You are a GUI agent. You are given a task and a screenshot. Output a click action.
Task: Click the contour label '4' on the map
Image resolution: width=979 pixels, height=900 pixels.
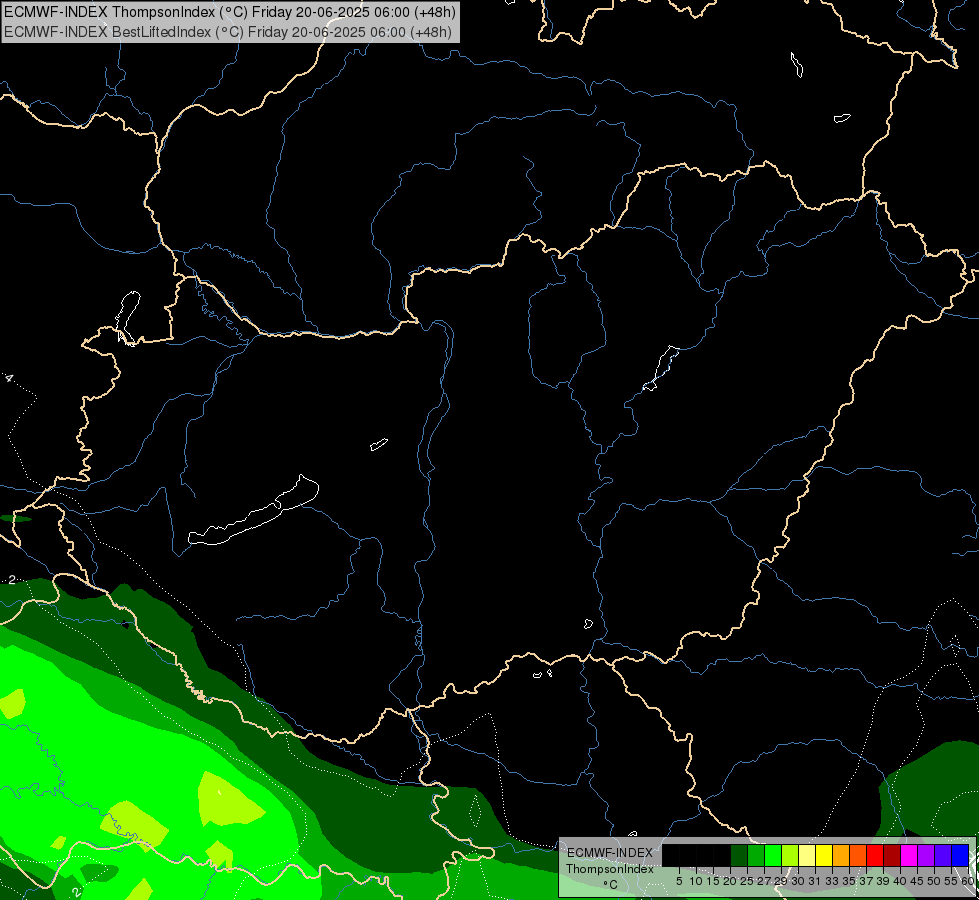(x=9, y=378)
